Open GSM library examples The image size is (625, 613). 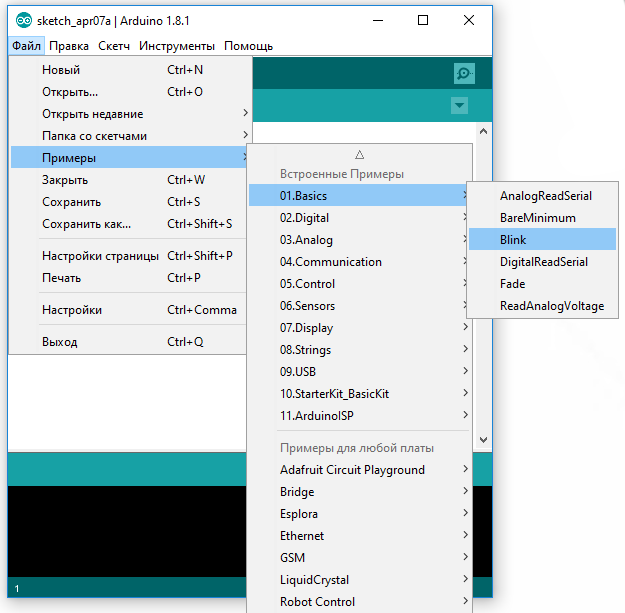[x=359, y=557]
